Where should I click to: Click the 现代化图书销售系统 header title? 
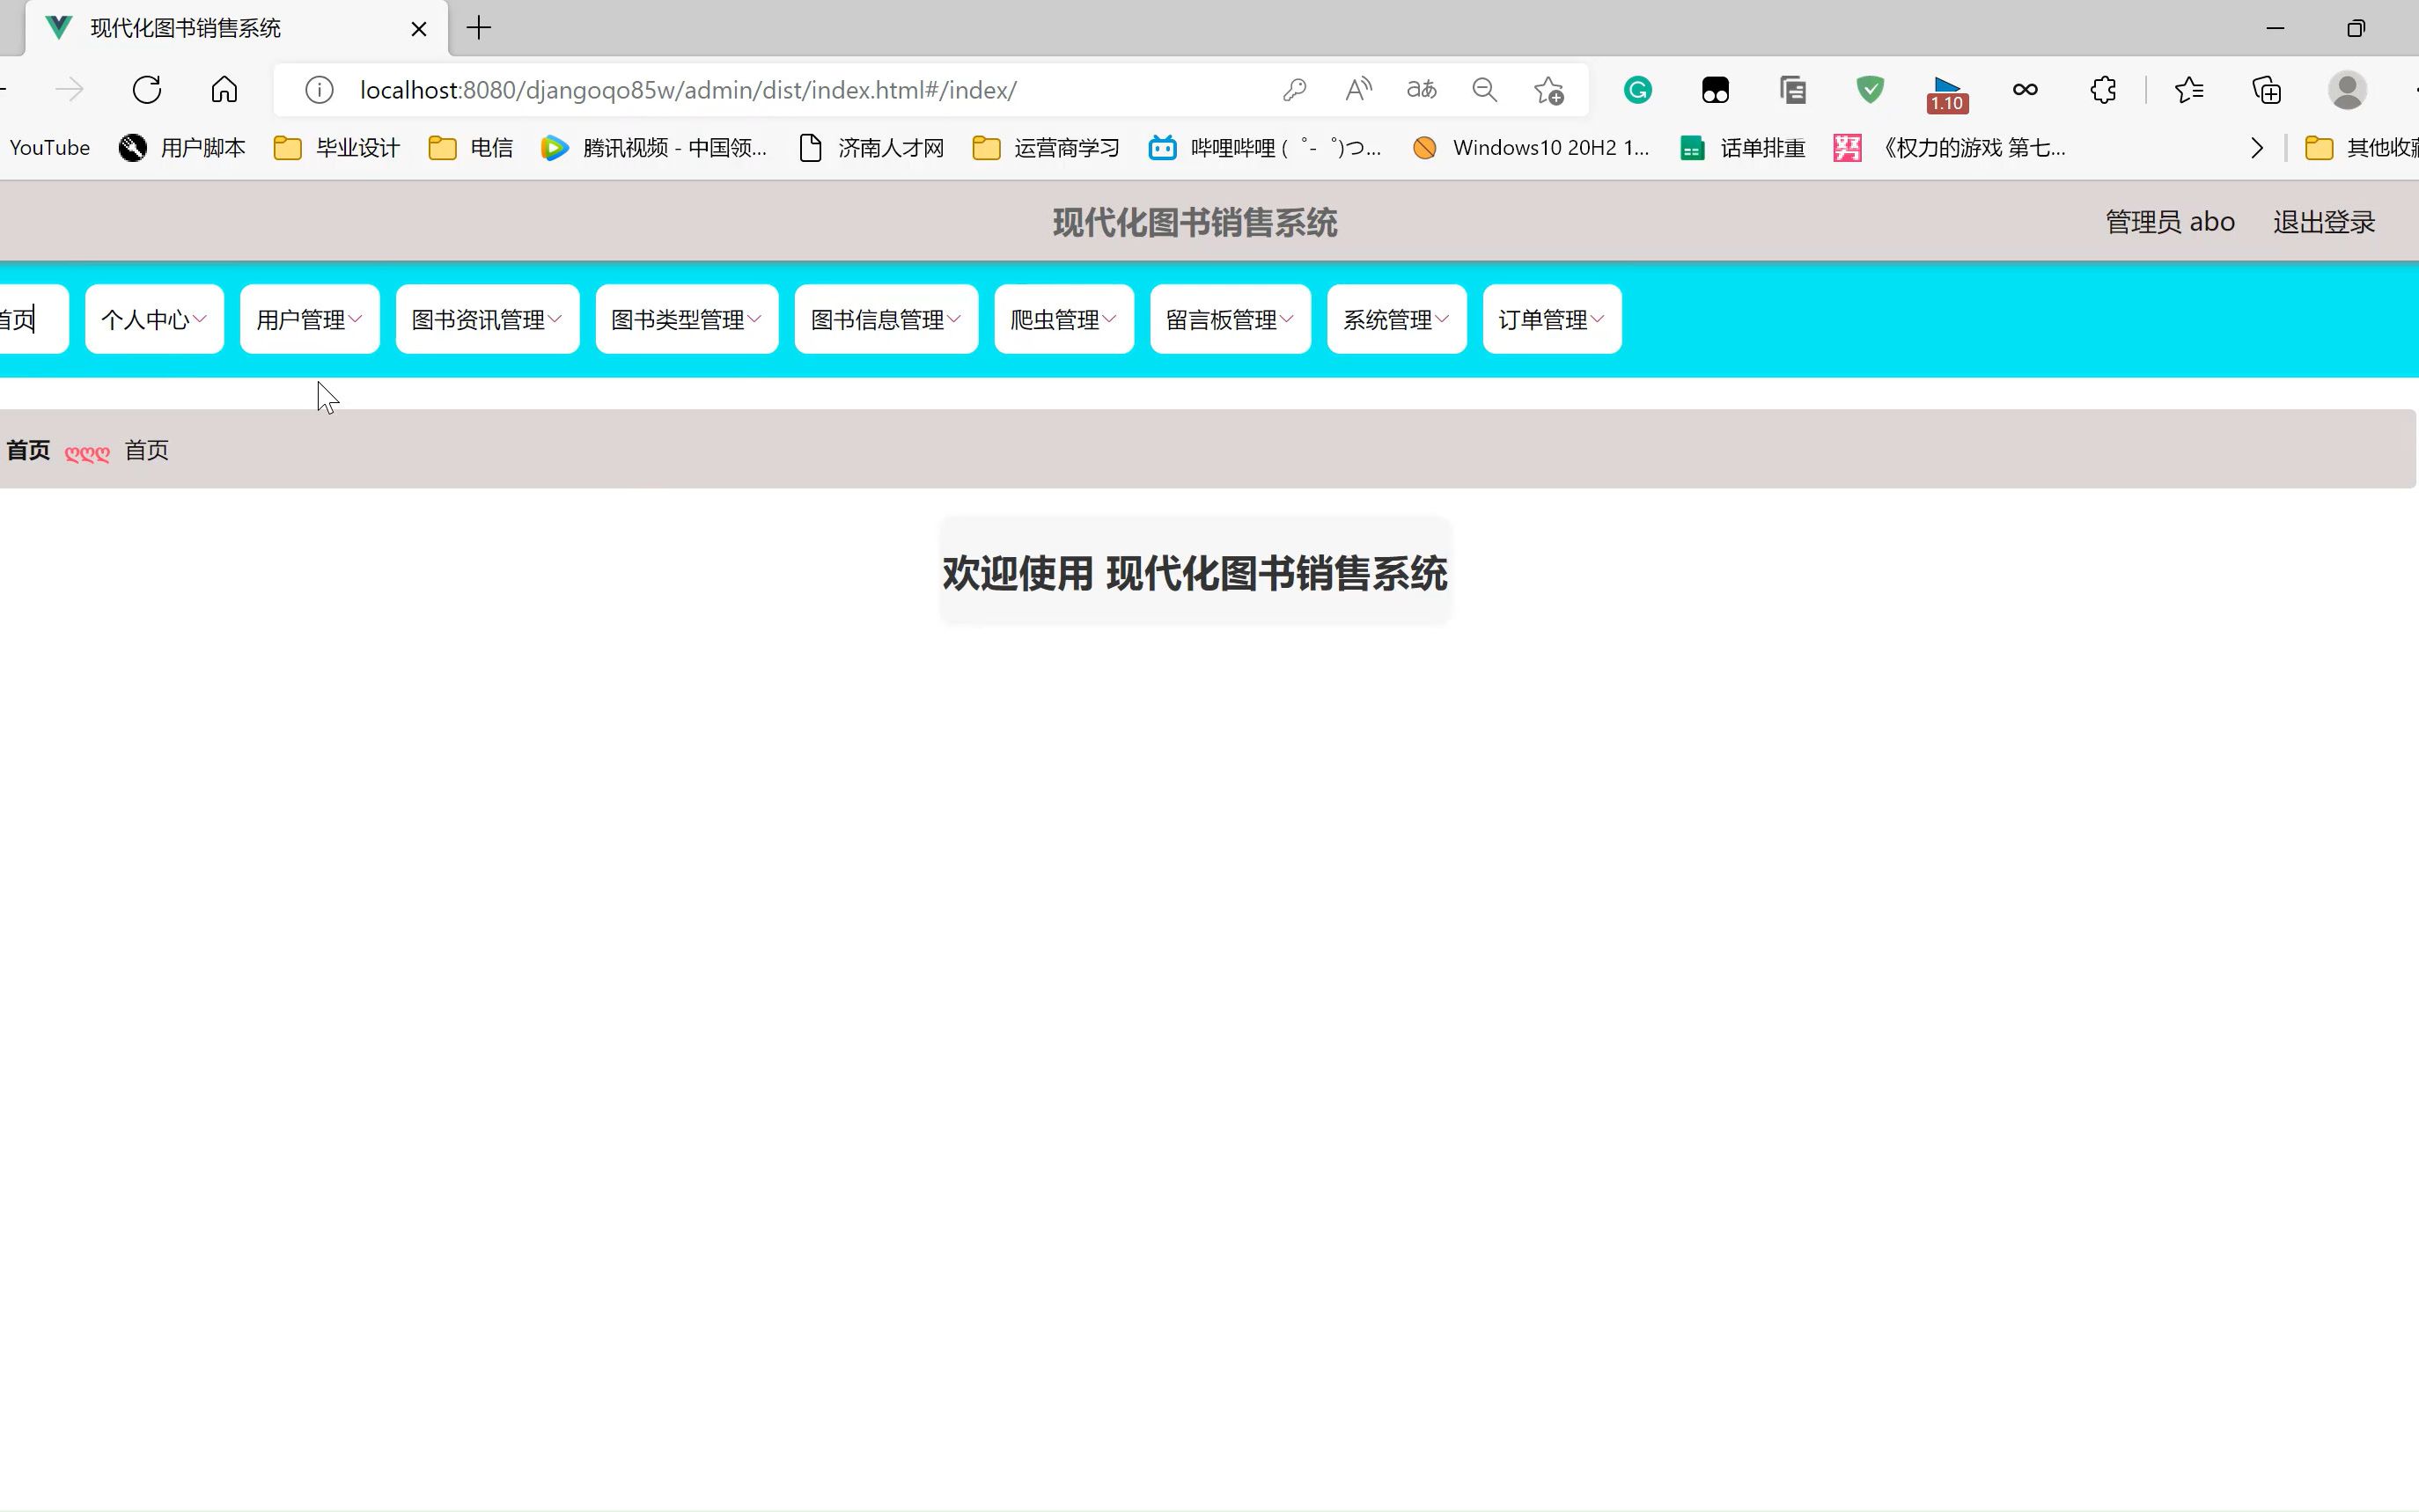click(x=1195, y=222)
